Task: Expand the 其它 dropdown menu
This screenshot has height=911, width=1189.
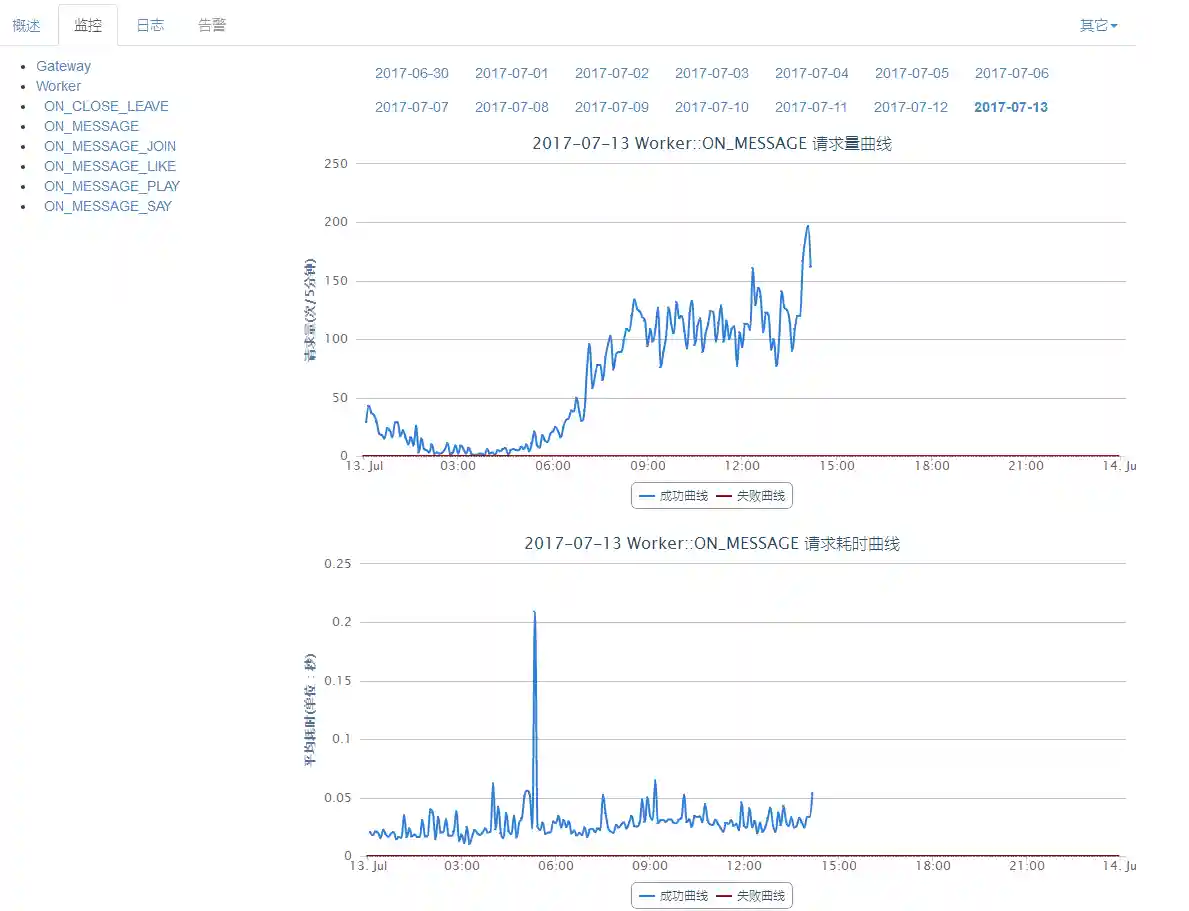Action: [x=1098, y=26]
